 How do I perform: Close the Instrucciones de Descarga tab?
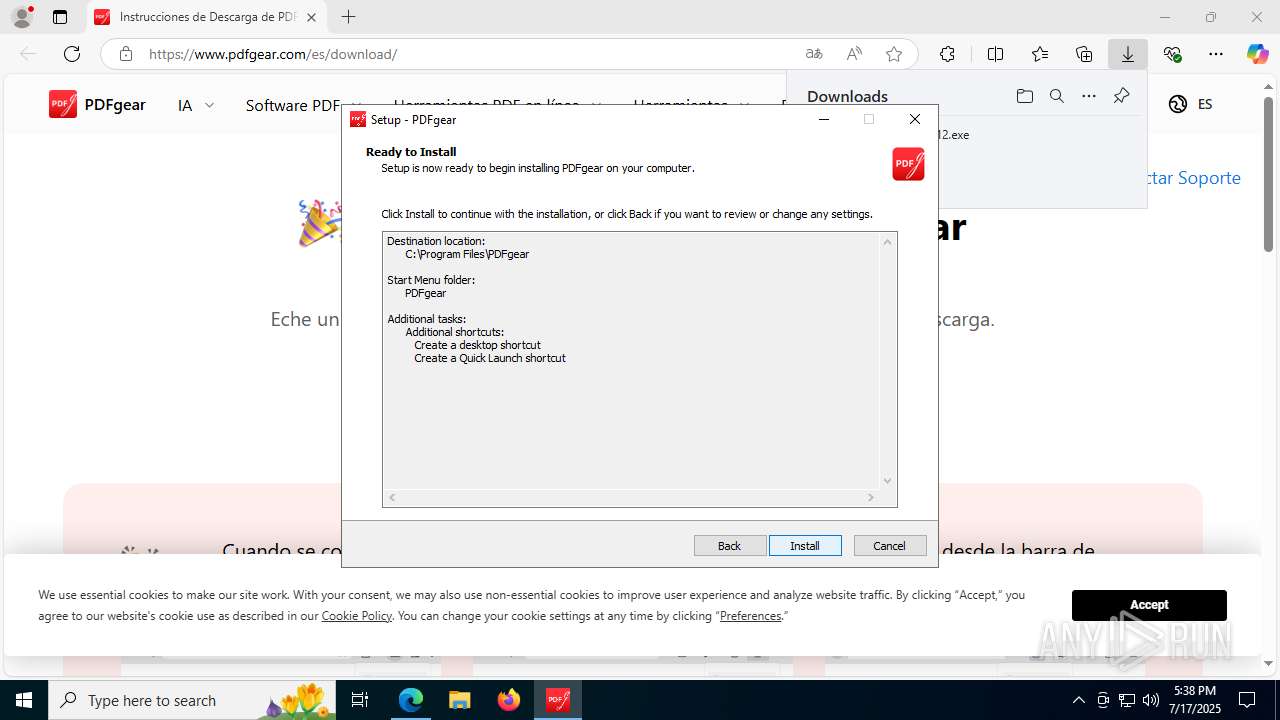[311, 17]
